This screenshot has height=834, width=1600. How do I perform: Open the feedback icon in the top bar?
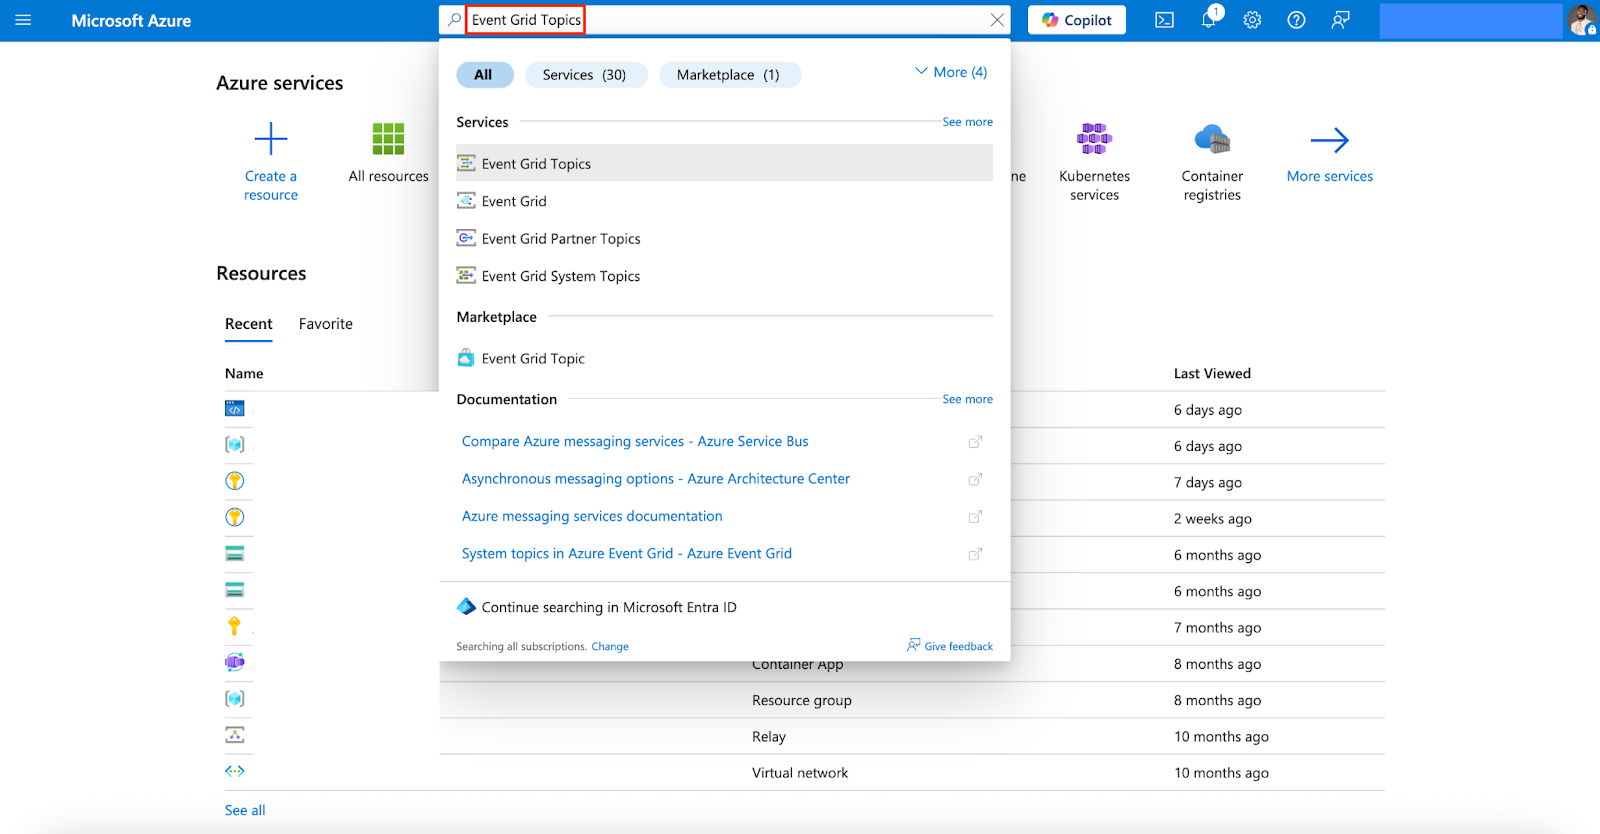[1340, 20]
